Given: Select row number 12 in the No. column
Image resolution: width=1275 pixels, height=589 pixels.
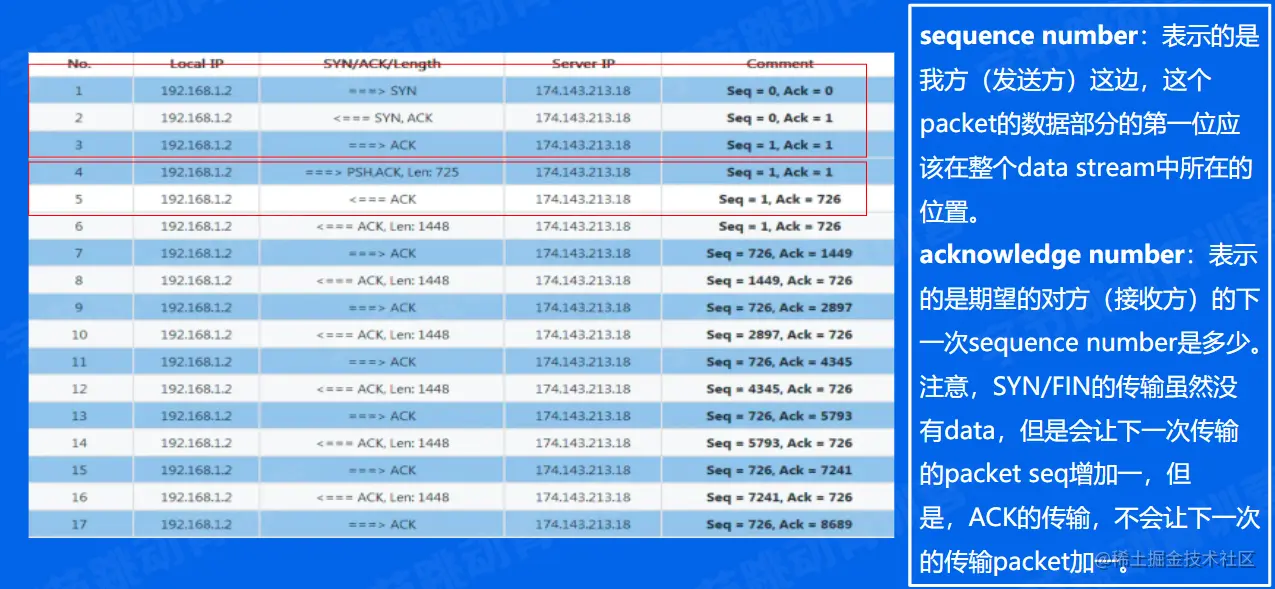Looking at the screenshot, I should click(x=79, y=389).
